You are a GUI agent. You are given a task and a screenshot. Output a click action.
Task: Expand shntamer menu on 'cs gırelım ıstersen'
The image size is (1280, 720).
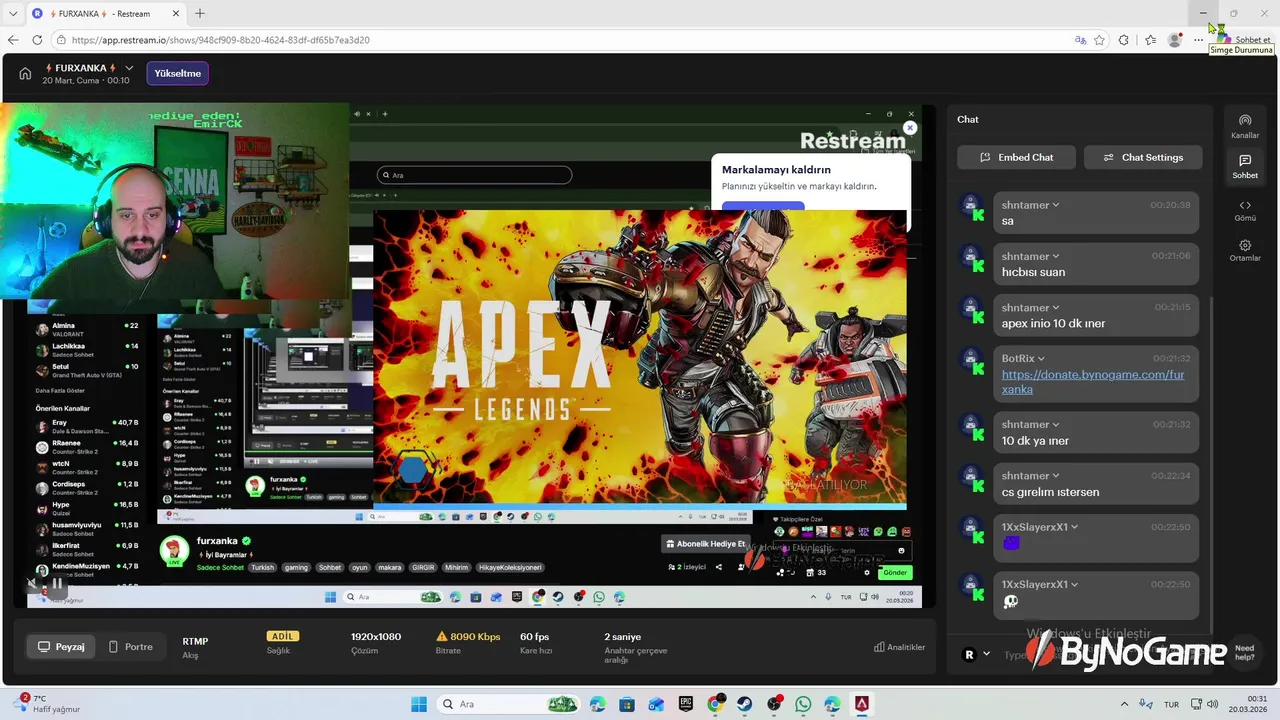[x=1056, y=476]
